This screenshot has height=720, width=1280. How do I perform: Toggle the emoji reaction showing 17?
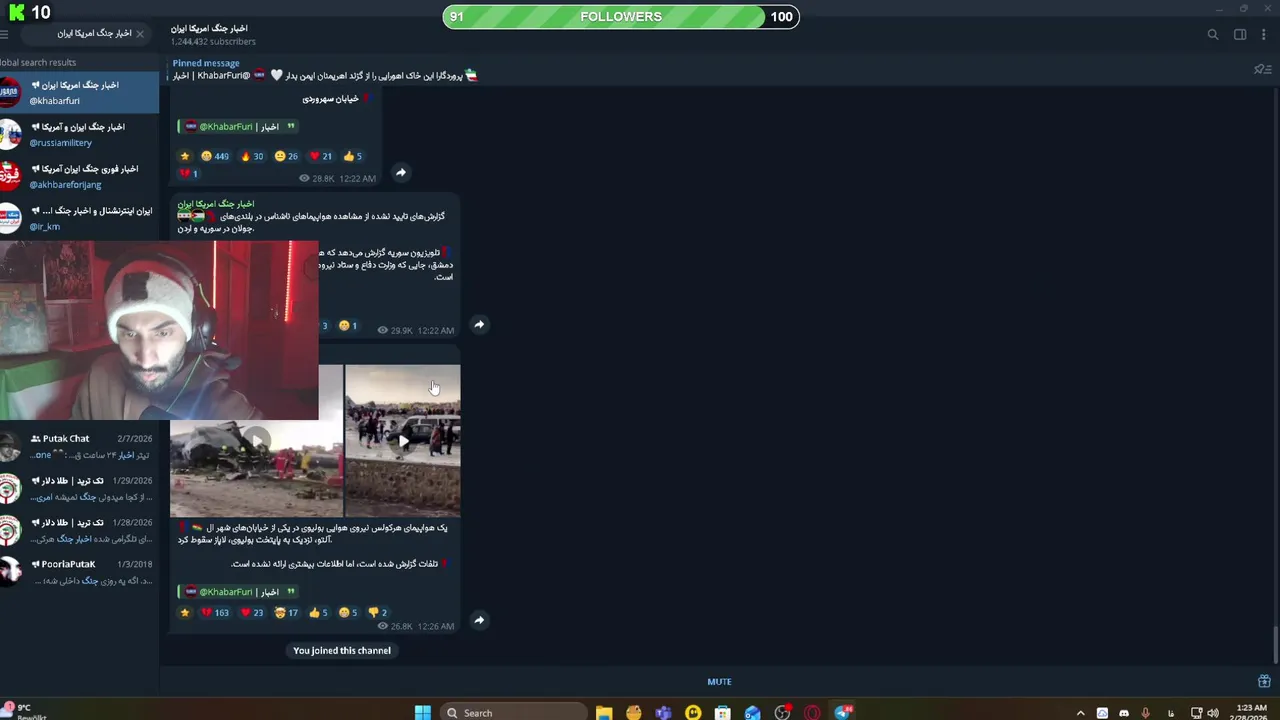pos(286,613)
